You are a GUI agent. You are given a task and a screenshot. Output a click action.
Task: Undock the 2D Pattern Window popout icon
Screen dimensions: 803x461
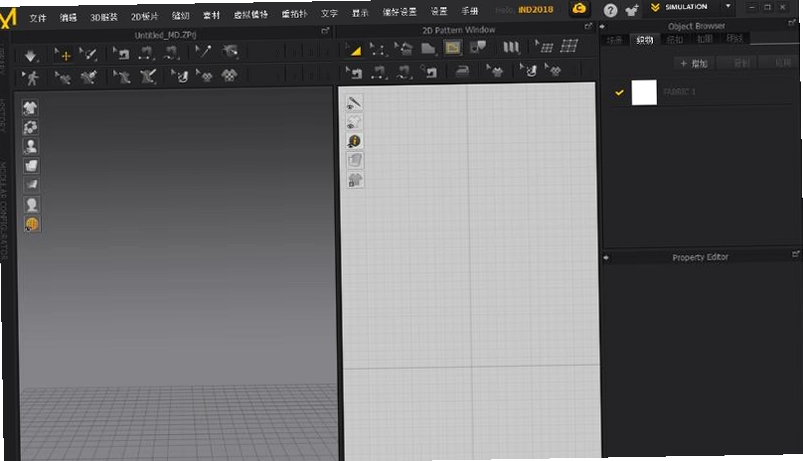click(588, 26)
